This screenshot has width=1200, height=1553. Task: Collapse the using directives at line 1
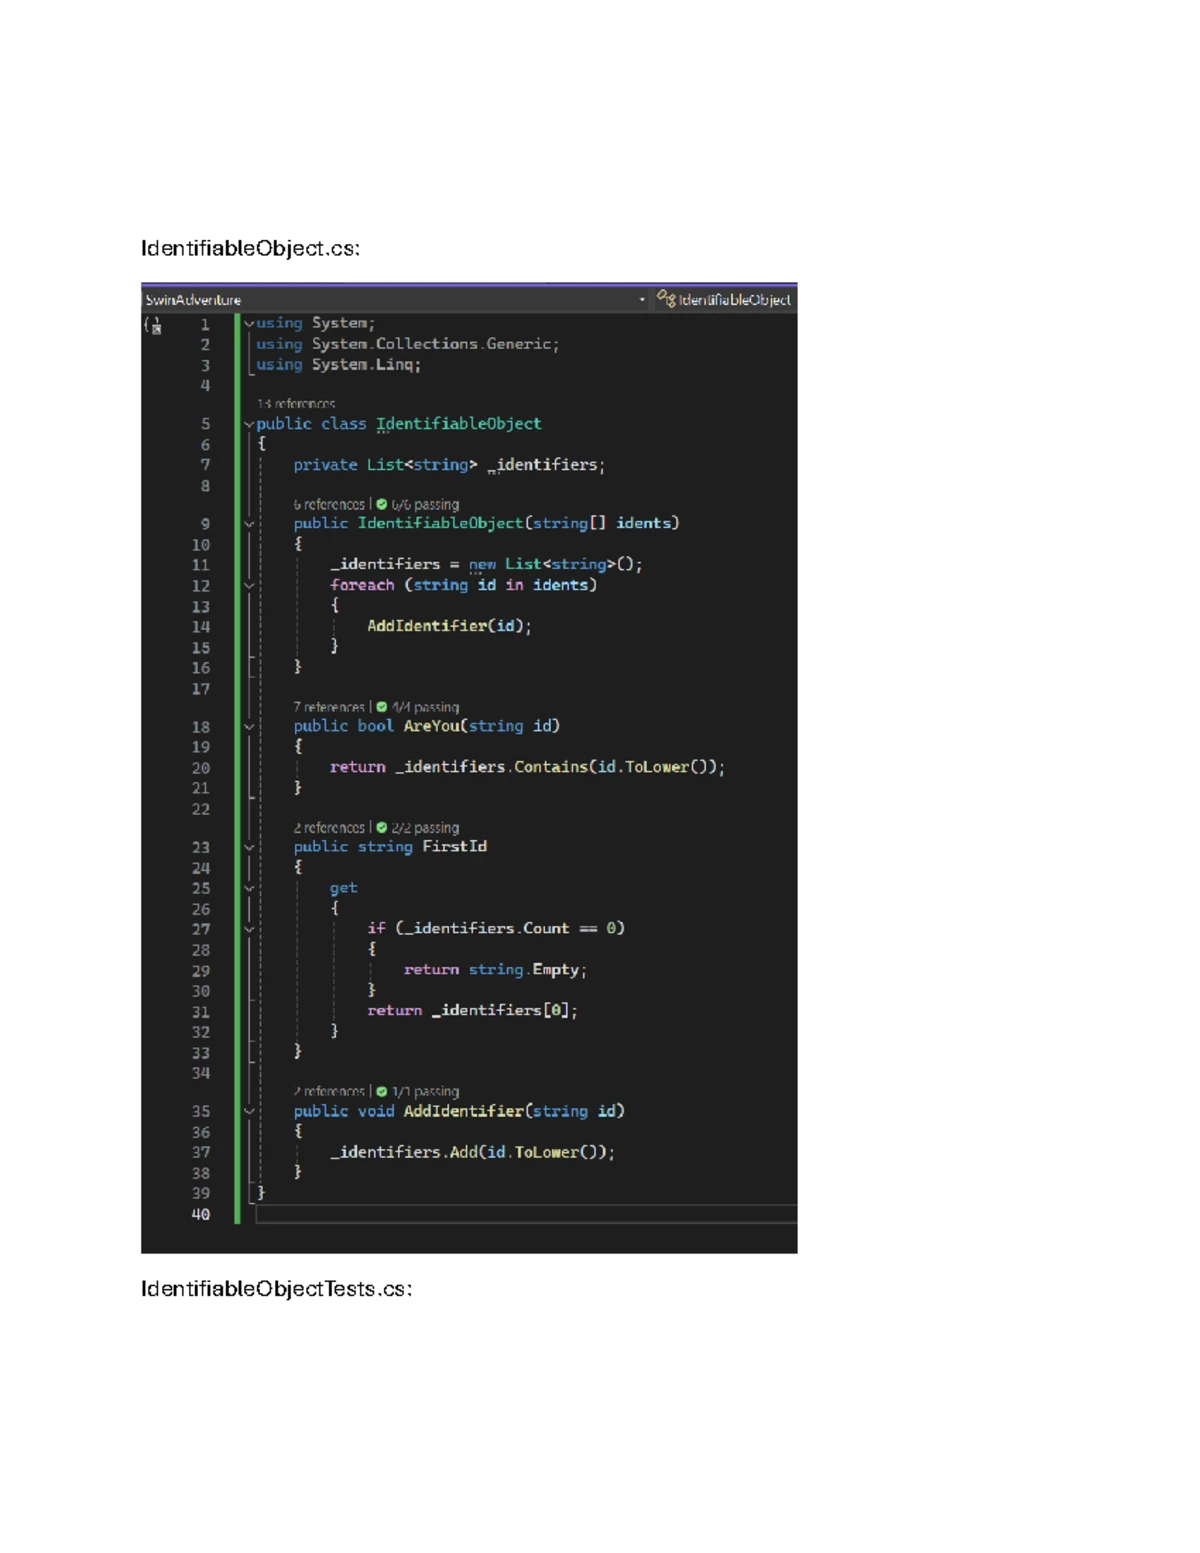point(249,324)
